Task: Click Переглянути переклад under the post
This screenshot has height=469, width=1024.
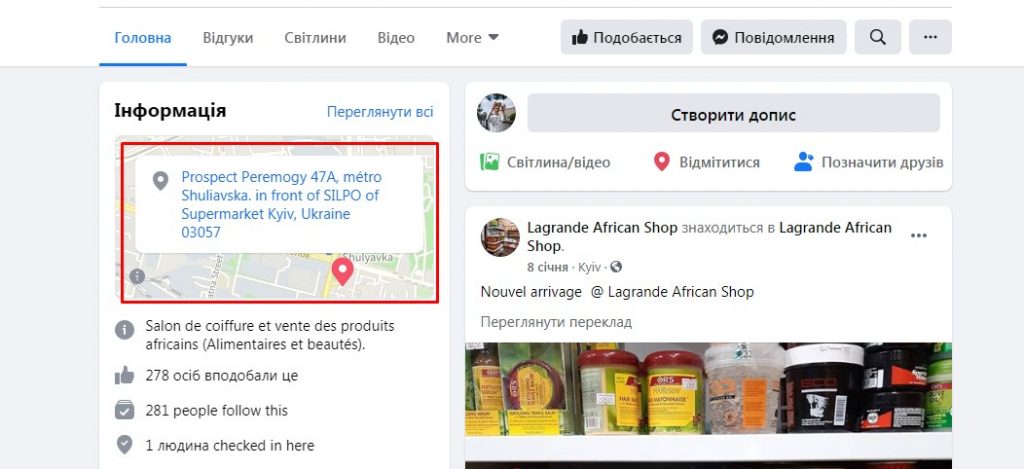Action: pyautogui.click(x=556, y=322)
